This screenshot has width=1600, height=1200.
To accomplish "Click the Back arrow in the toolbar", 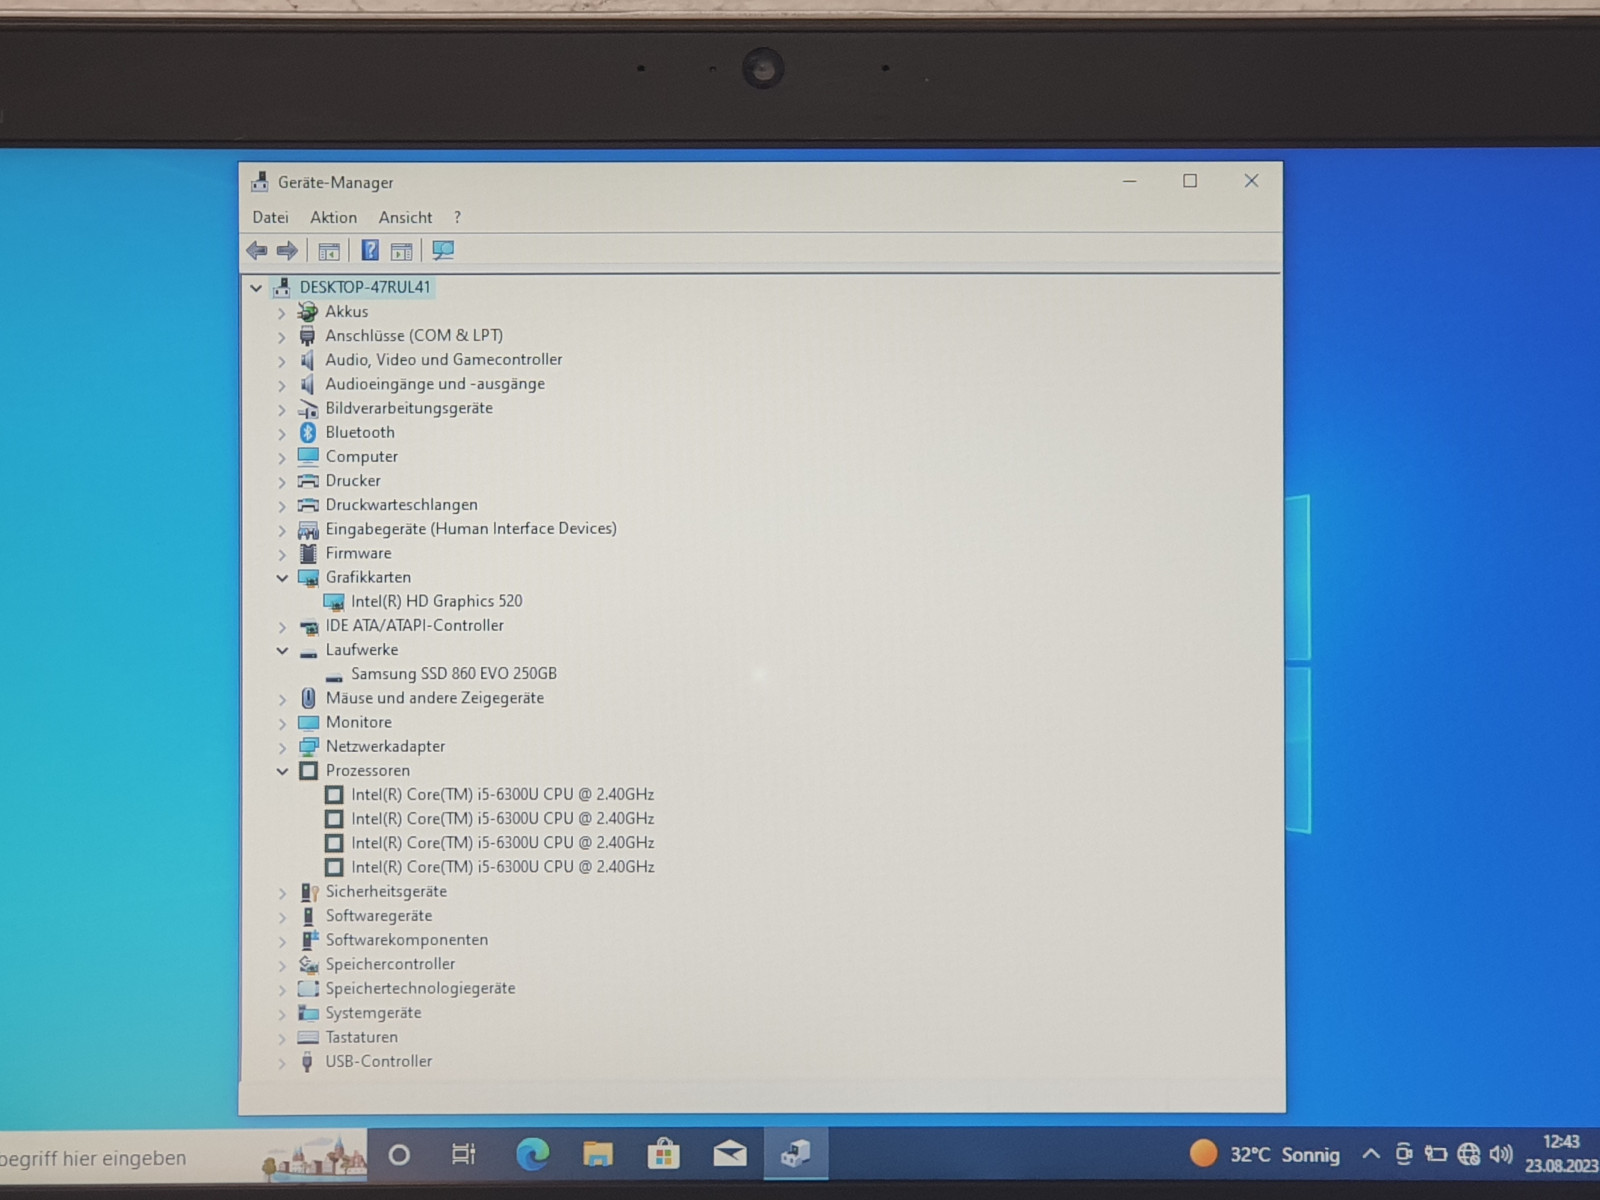I will (257, 251).
